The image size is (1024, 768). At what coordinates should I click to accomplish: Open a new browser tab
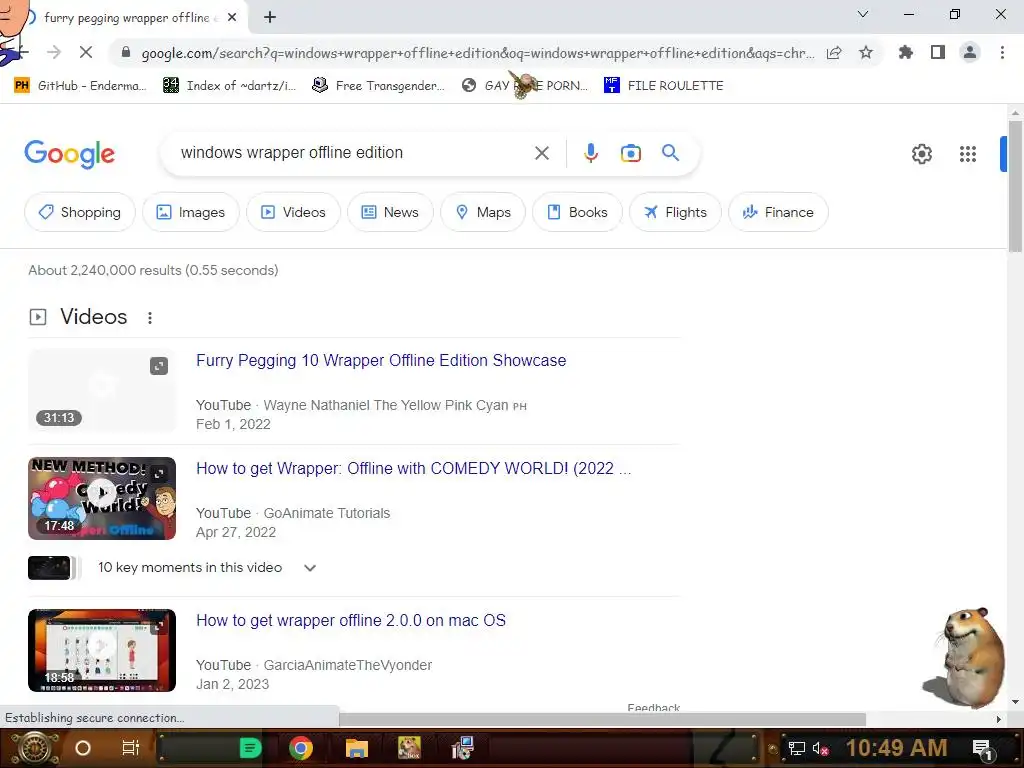coord(270,18)
